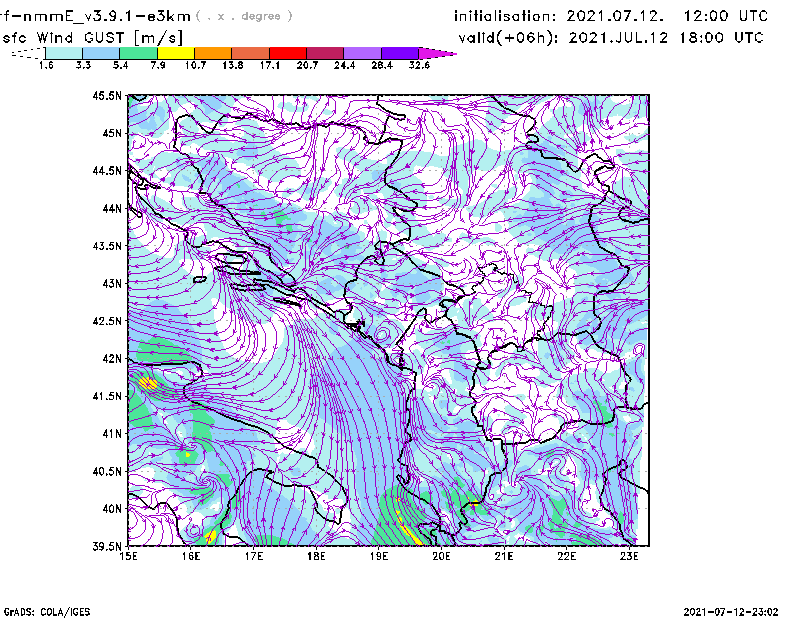Click the 42.5N latitude label
Screen dimensions: 800x618
(107, 321)
